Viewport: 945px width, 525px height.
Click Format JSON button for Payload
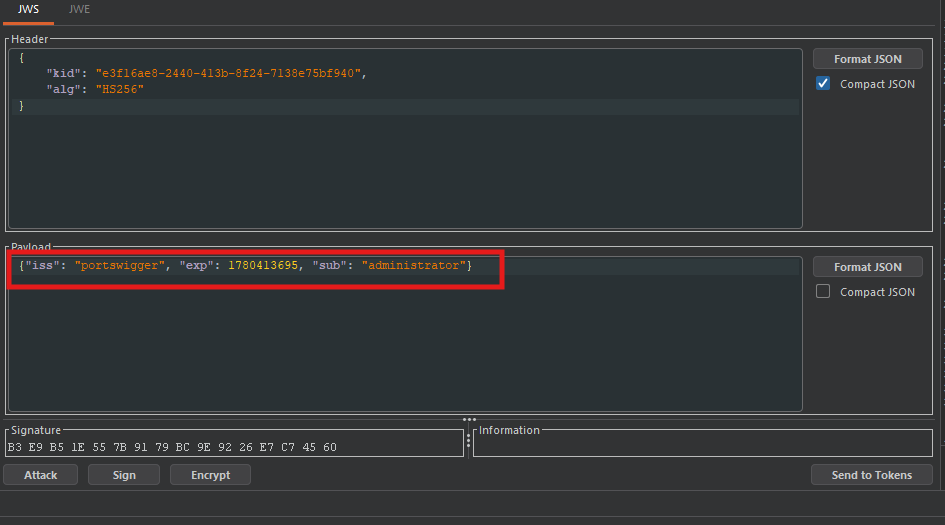point(867,267)
